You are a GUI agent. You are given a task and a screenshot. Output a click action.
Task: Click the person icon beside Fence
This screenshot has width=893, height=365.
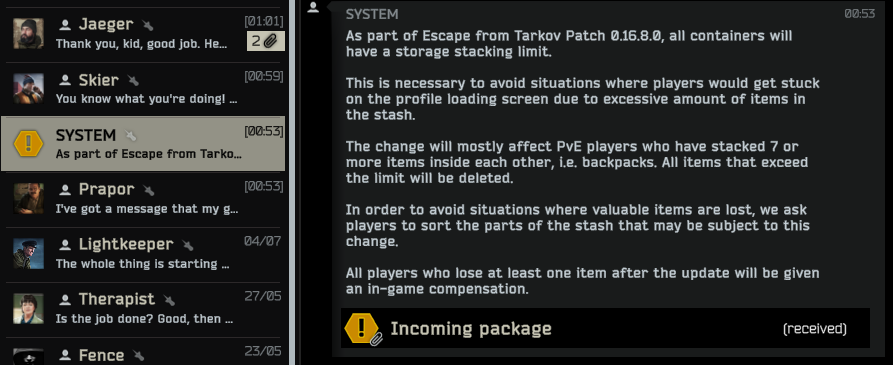click(65, 355)
